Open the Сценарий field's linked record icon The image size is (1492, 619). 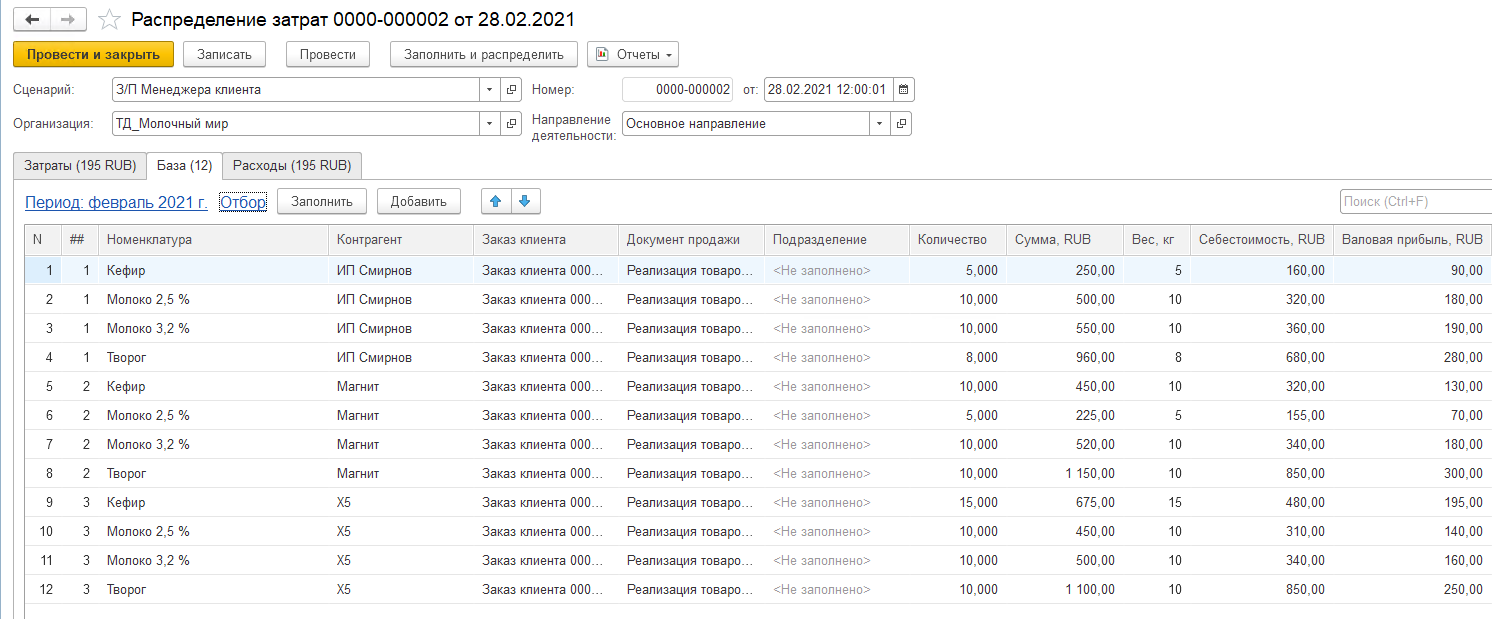[x=511, y=90]
